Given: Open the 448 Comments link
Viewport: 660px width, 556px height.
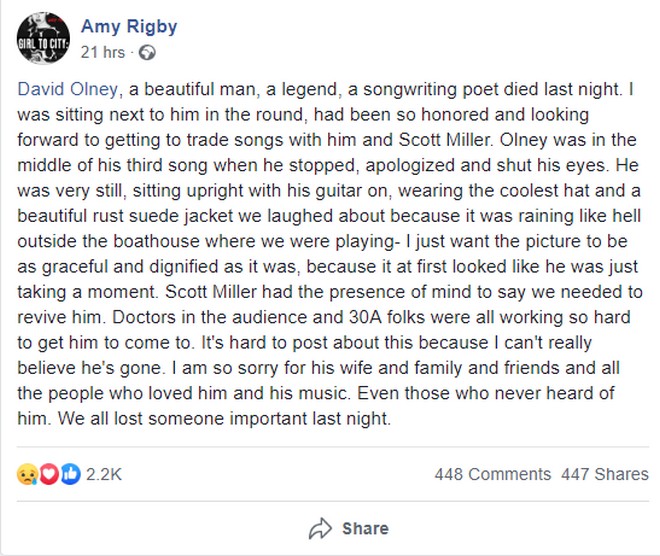Looking at the screenshot, I should click(x=492, y=475).
